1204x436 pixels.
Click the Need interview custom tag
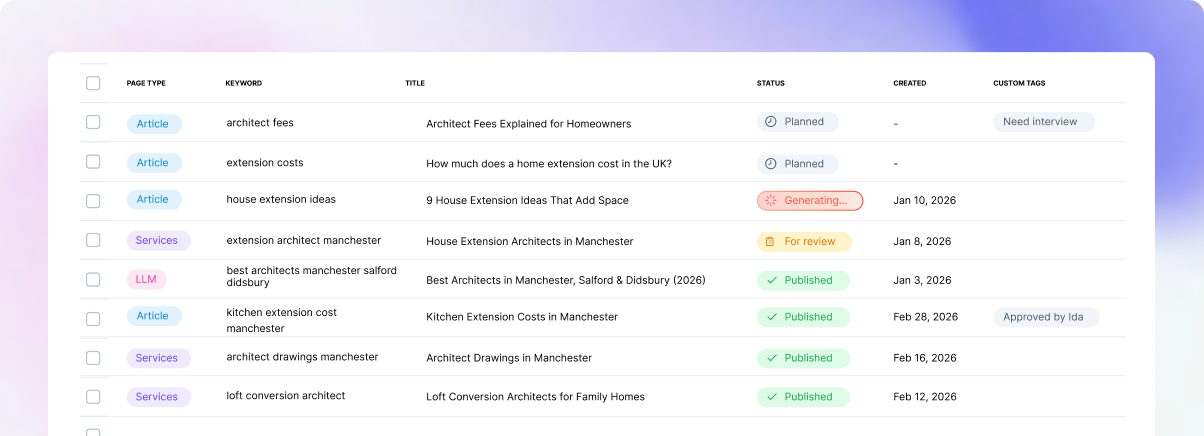coord(1044,122)
